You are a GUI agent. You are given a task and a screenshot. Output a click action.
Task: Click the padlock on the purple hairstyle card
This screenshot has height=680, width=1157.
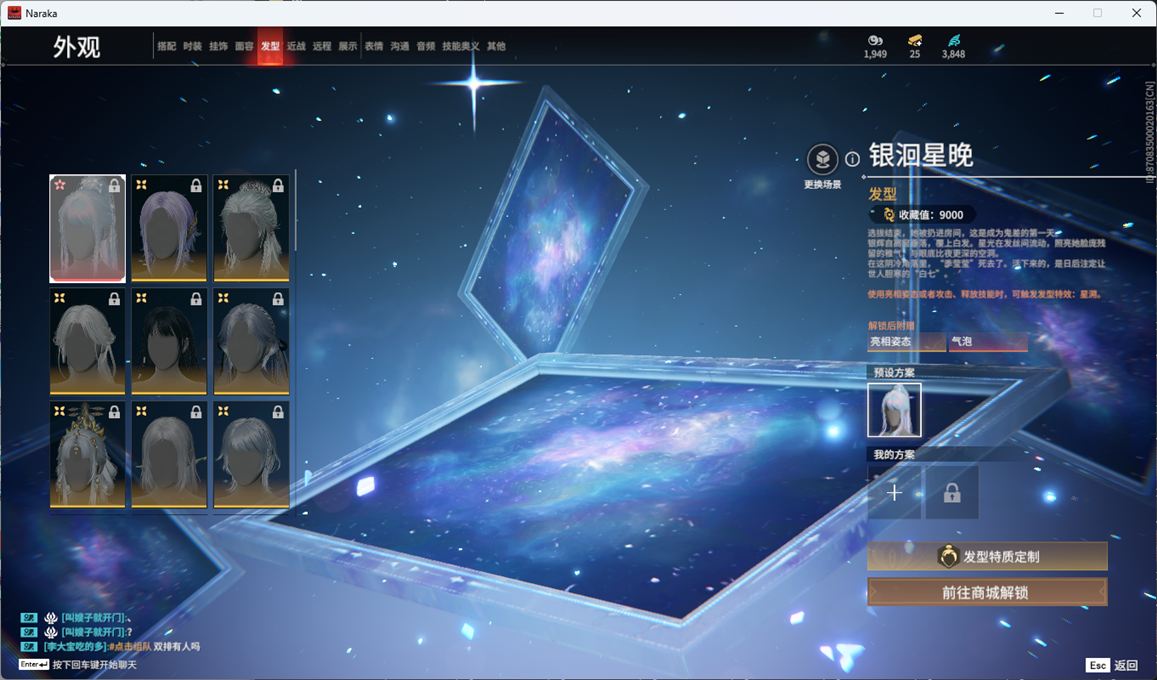pos(196,186)
